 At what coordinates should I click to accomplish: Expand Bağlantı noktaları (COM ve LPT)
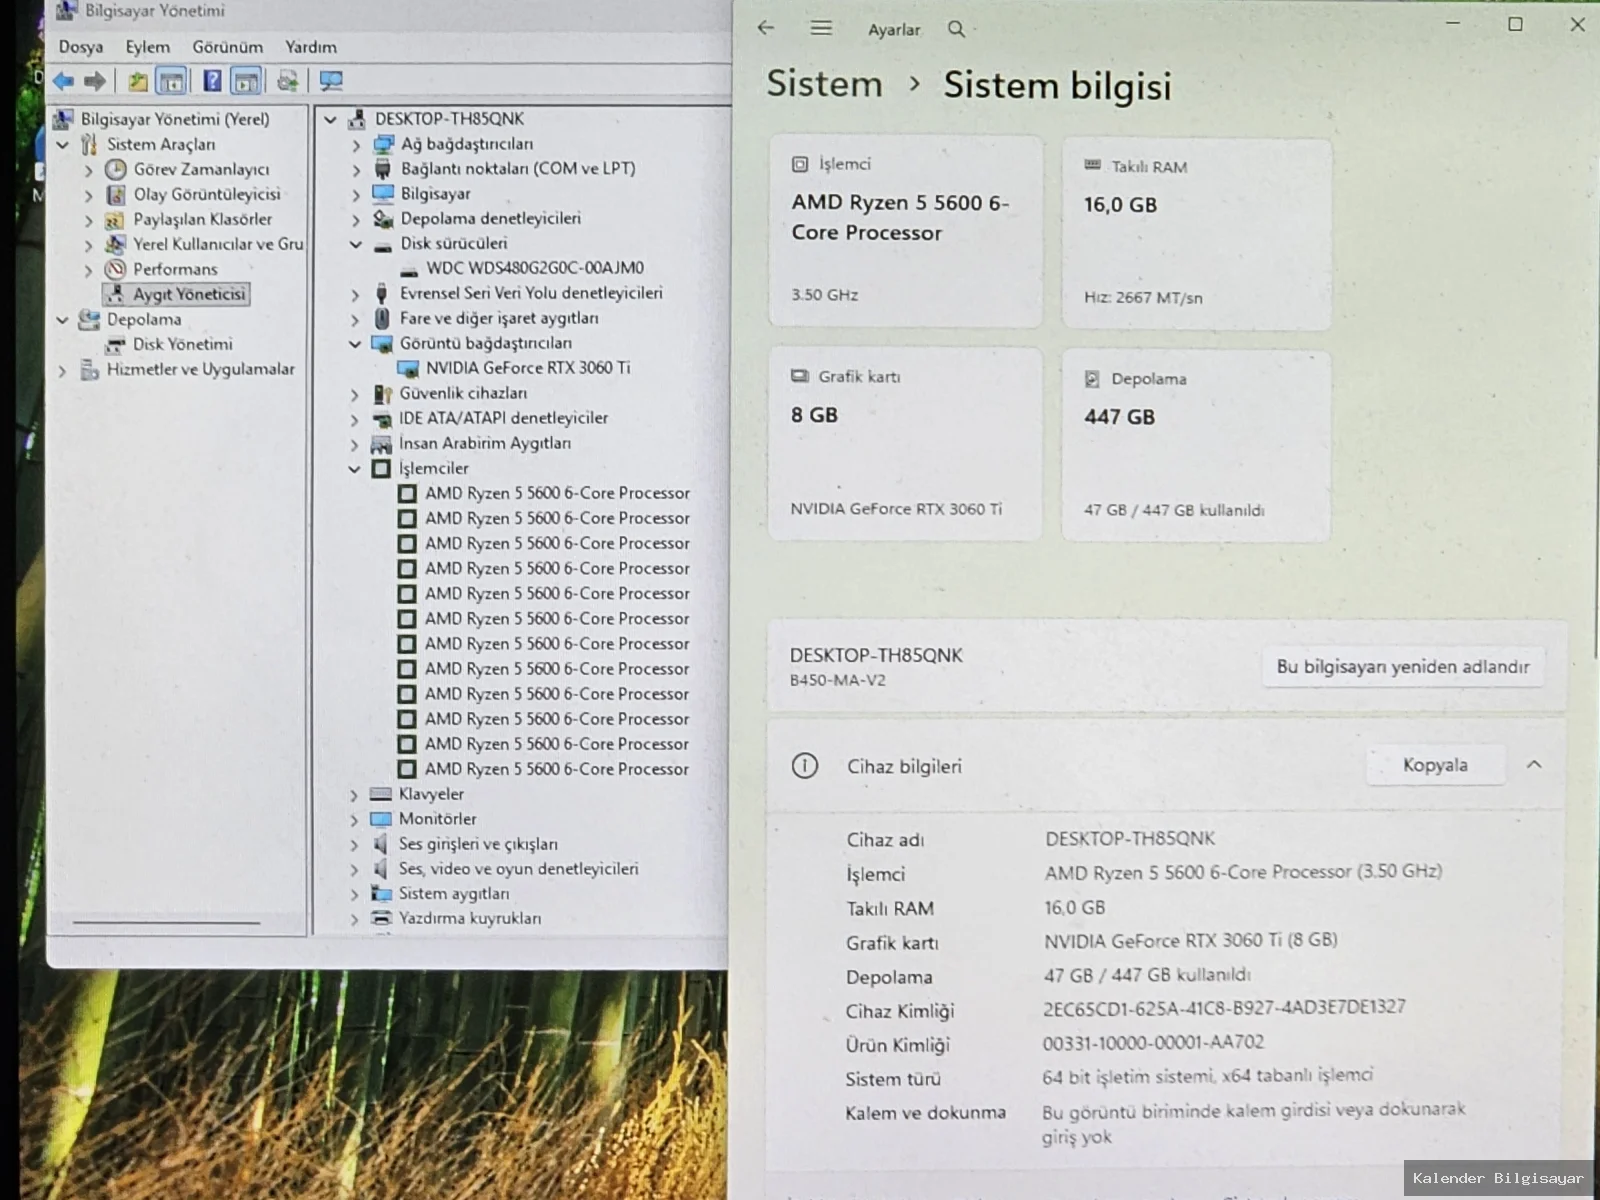click(356, 170)
